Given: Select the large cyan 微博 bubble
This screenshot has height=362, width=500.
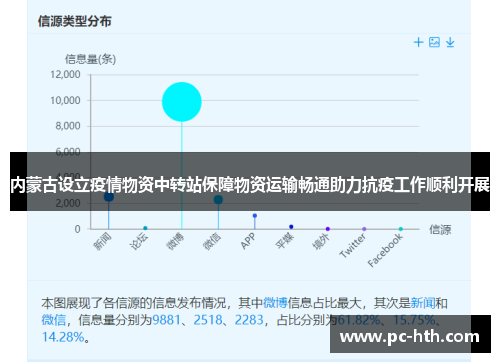Looking at the screenshot, I should [x=182, y=102].
